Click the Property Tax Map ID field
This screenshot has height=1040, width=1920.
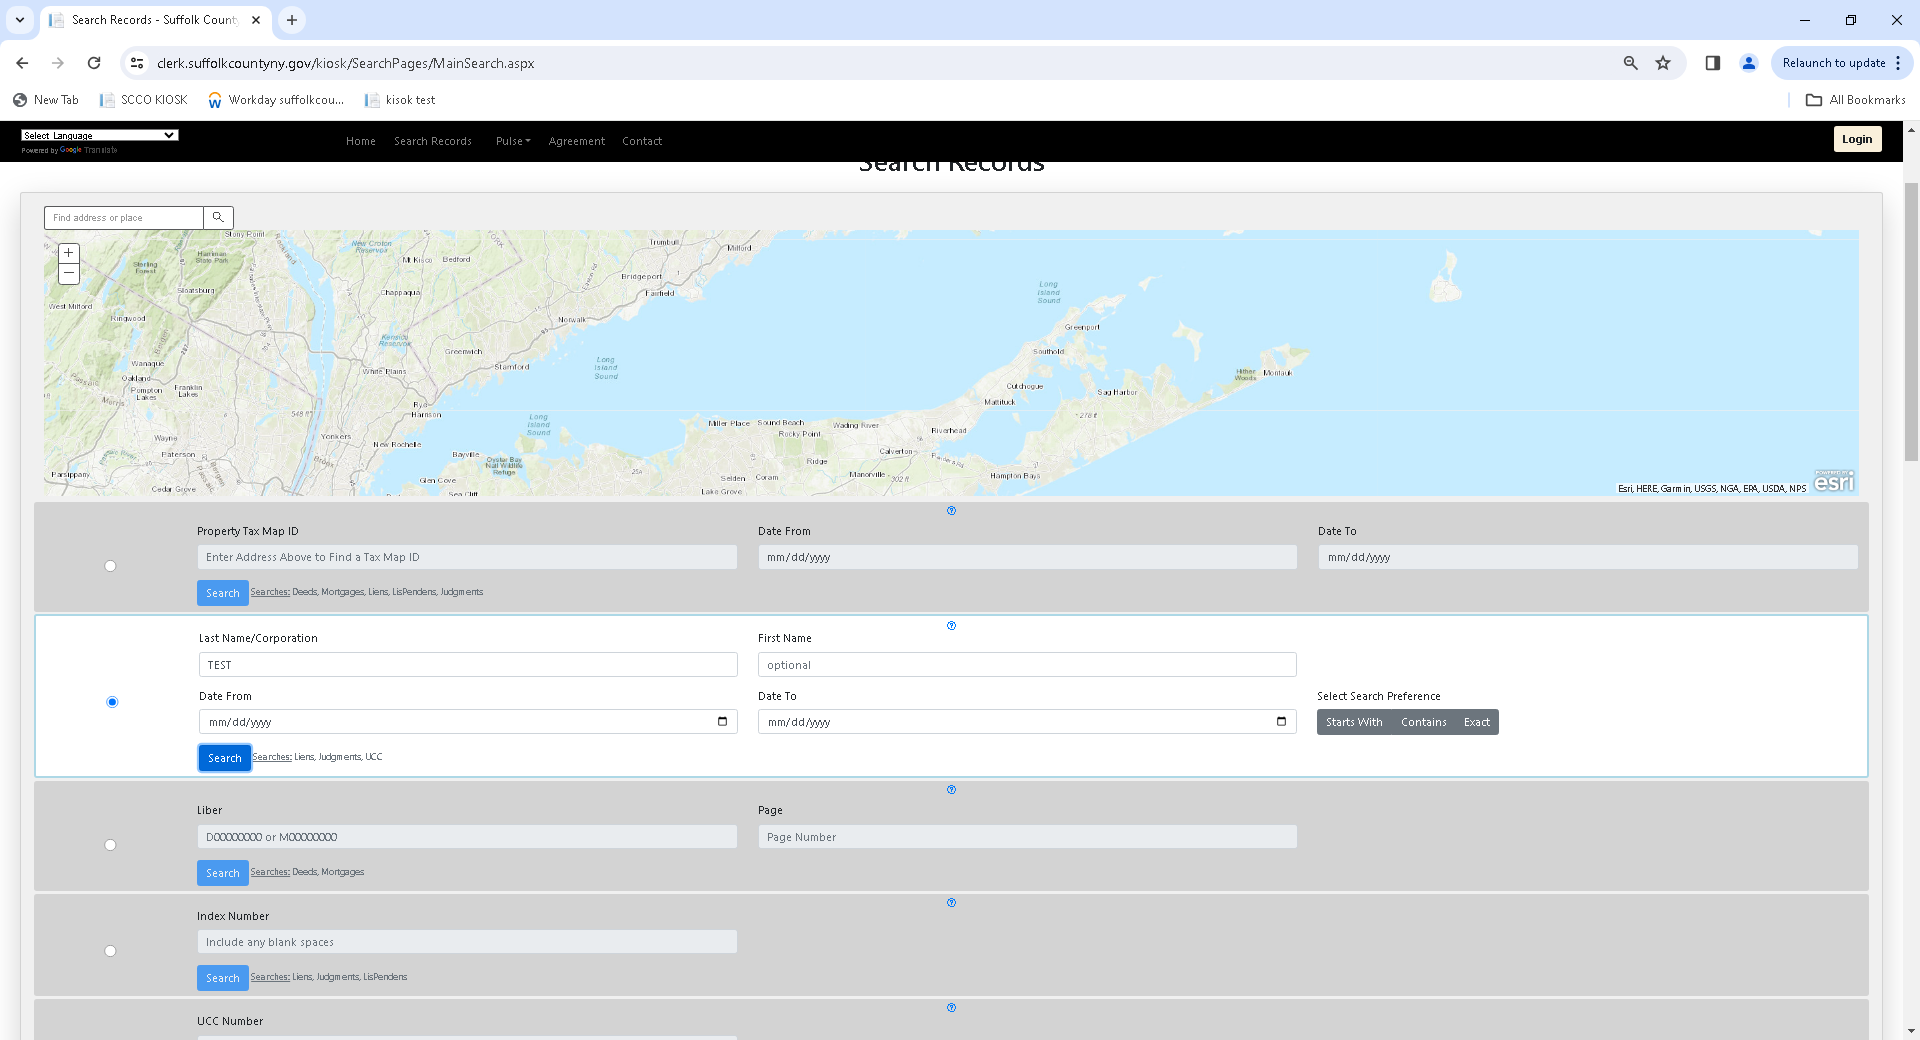coord(467,557)
